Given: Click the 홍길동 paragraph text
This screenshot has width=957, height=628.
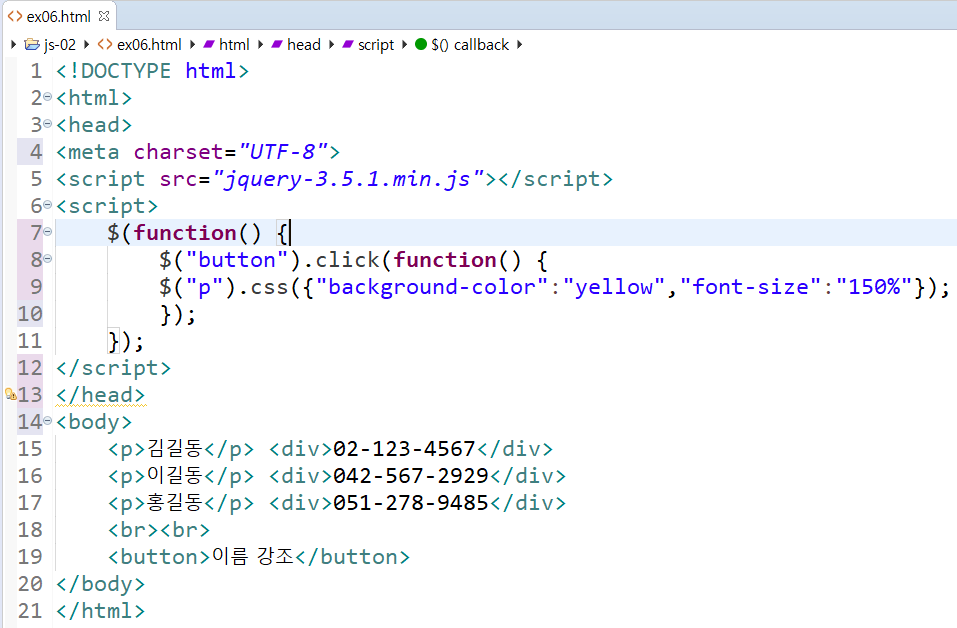Looking at the screenshot, I should pyautogui.click(x=175, y=502).
